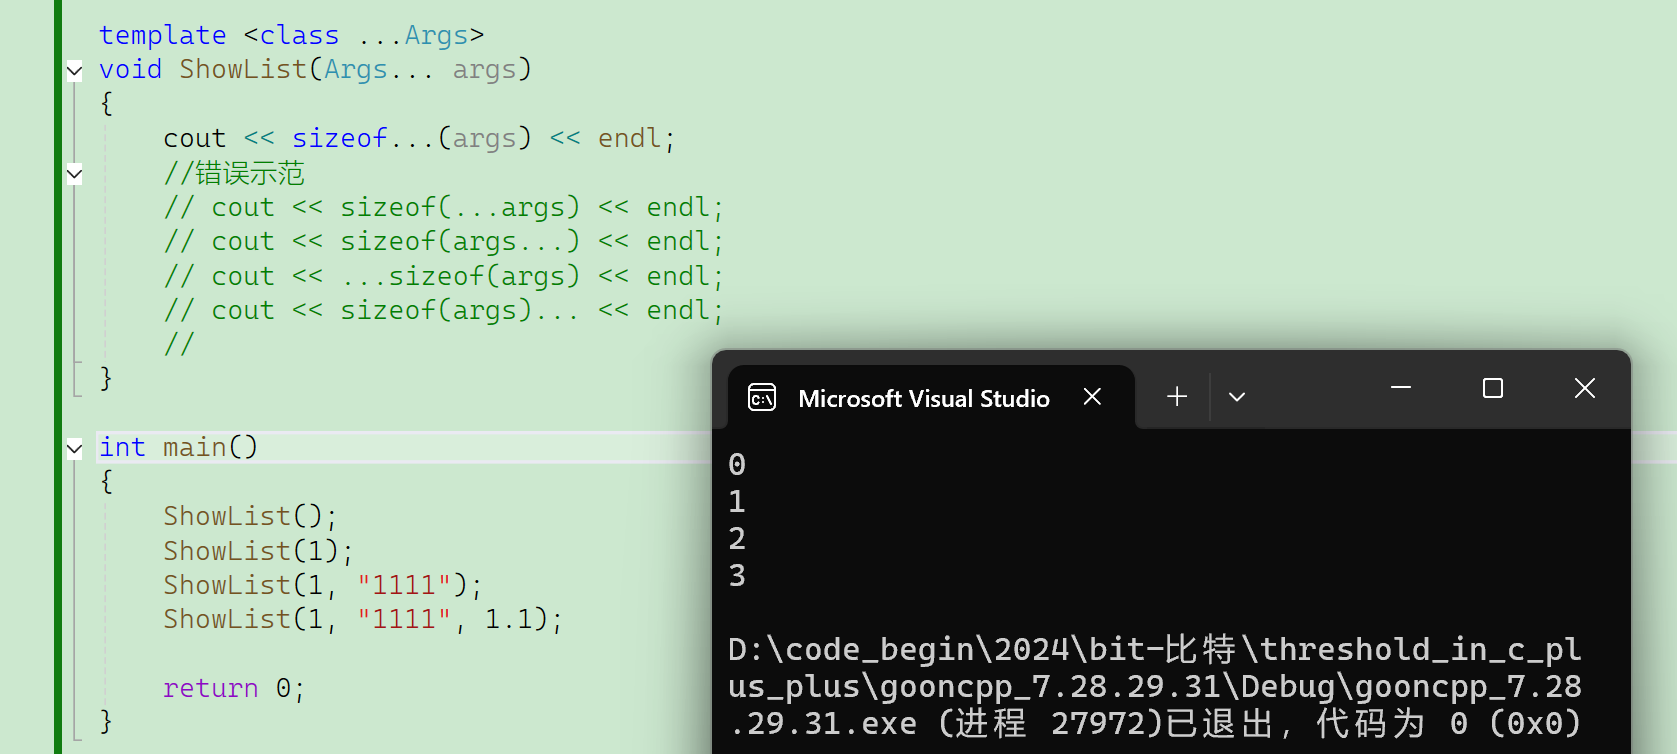Click 'void ShowList(Args... args)' declaration
1677x754 pixels.
pos(315,69)
